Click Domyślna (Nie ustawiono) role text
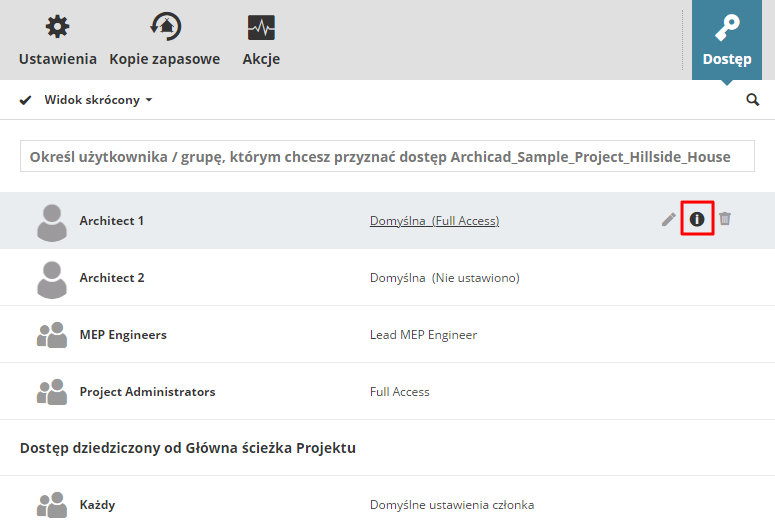 coord(444,278)
